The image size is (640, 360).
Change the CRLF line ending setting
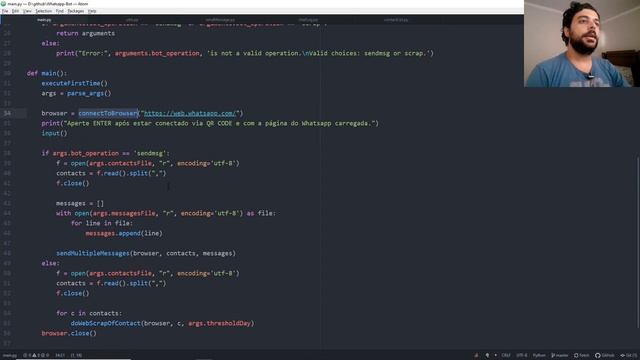[x=506, y=356]
